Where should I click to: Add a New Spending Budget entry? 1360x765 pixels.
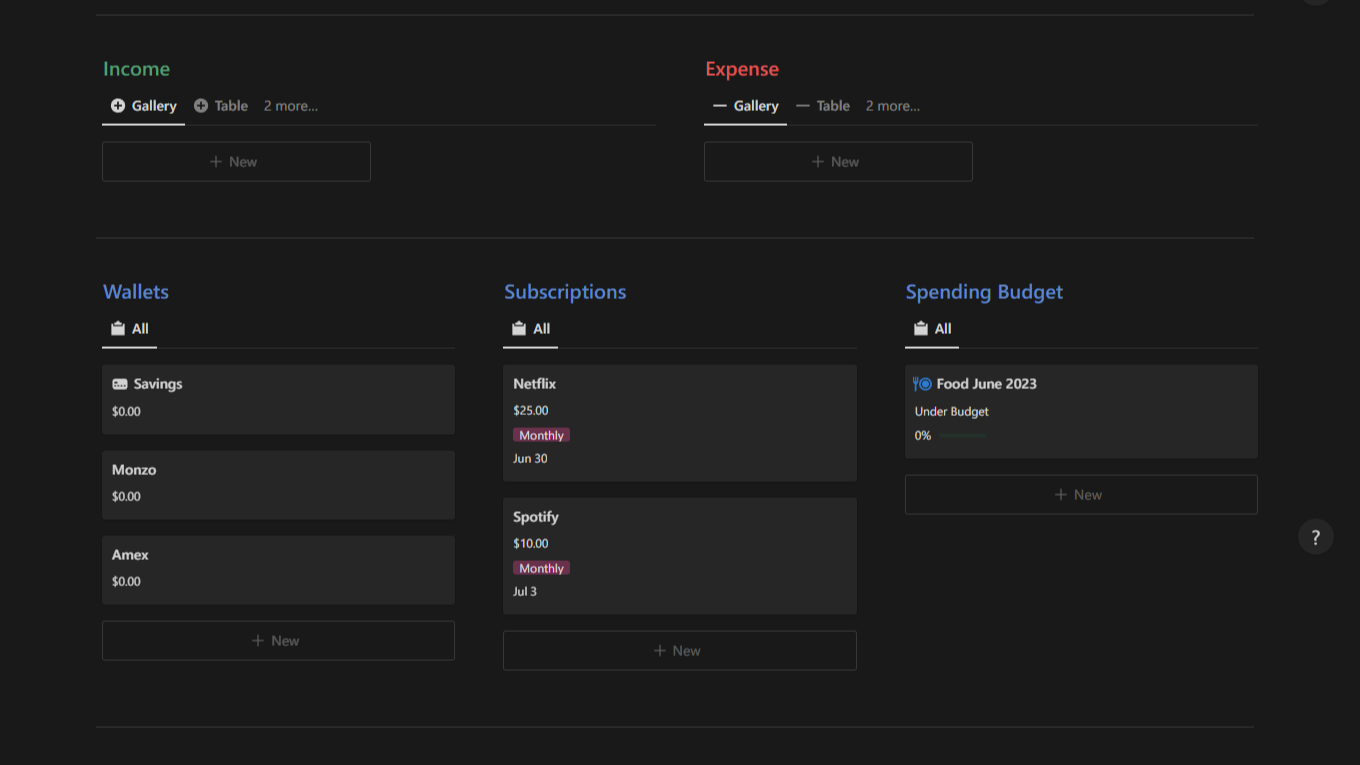coord(1081,494)
